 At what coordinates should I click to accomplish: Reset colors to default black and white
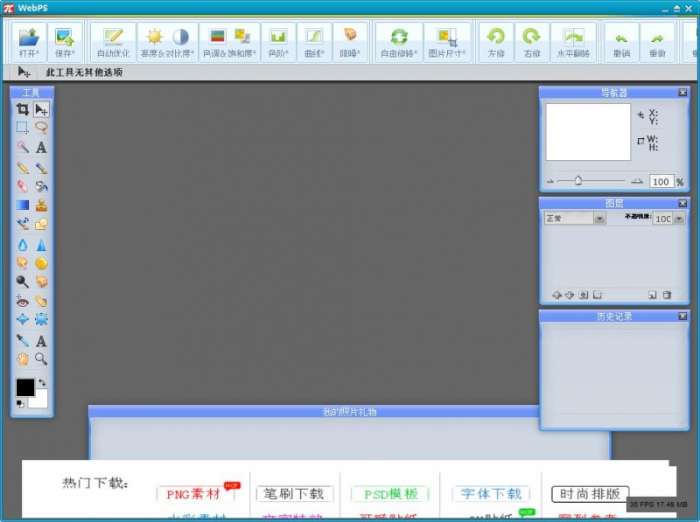(21, 404)
